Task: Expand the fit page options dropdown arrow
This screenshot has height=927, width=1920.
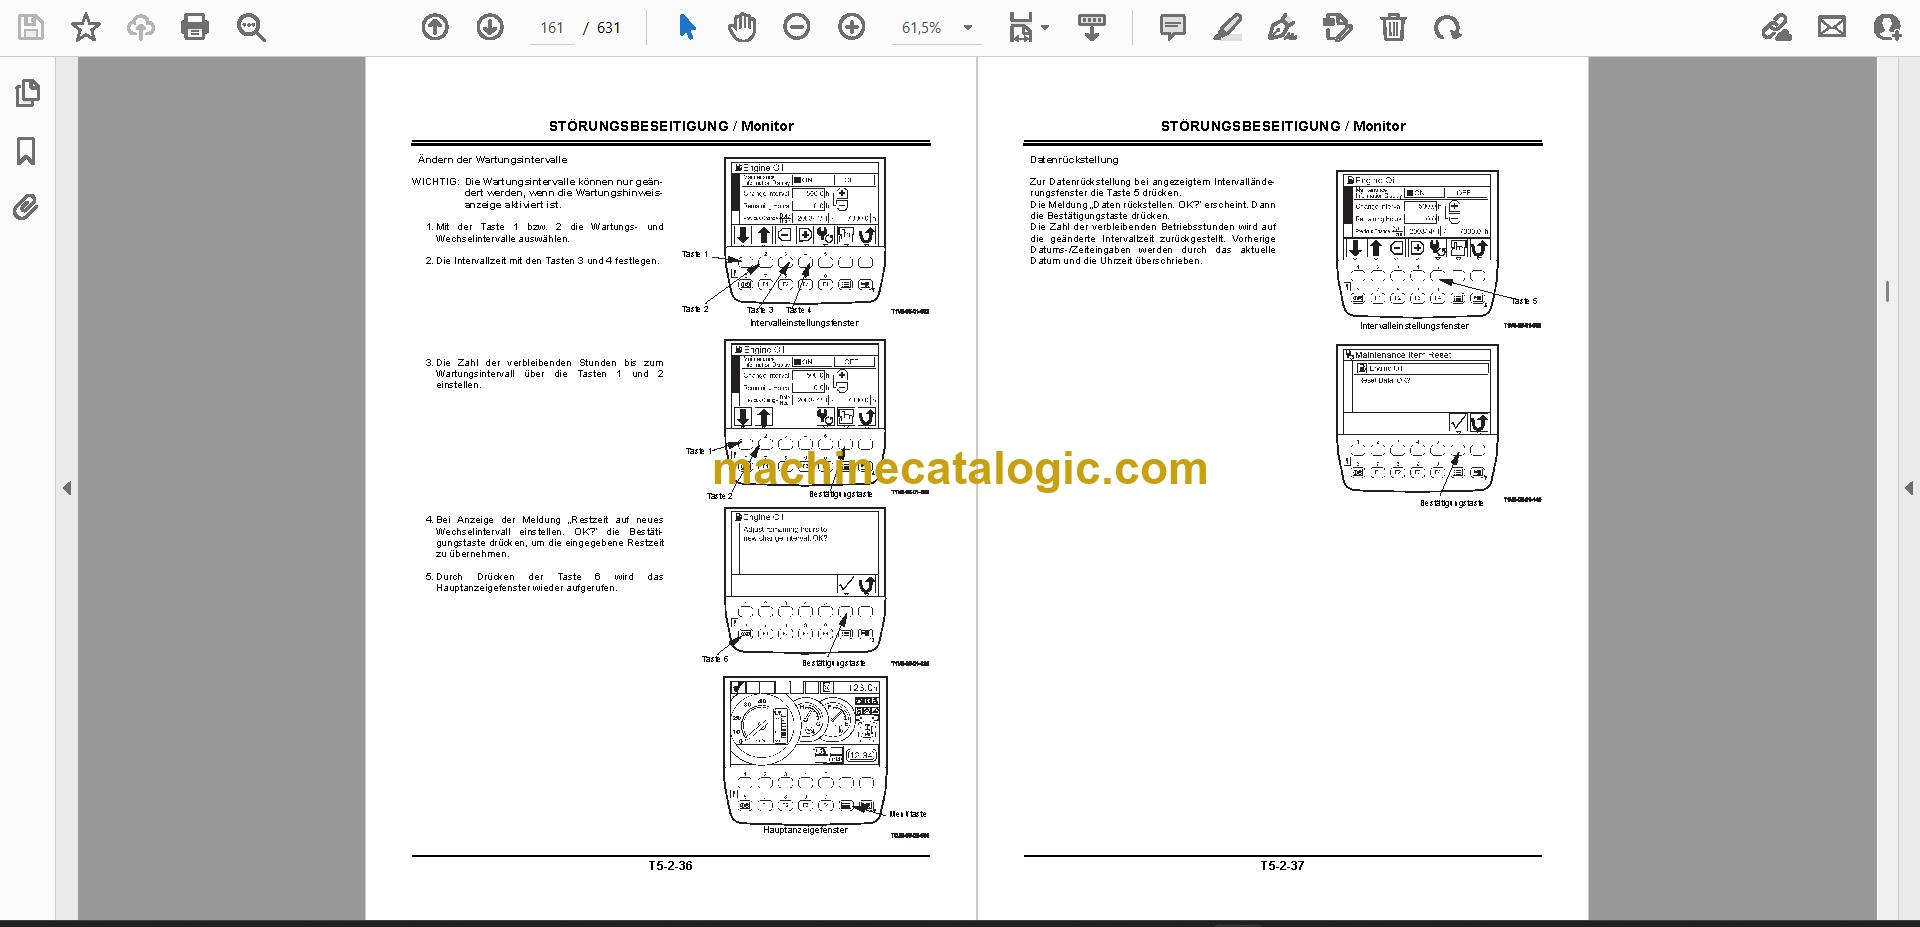Action: point(1045,27)
